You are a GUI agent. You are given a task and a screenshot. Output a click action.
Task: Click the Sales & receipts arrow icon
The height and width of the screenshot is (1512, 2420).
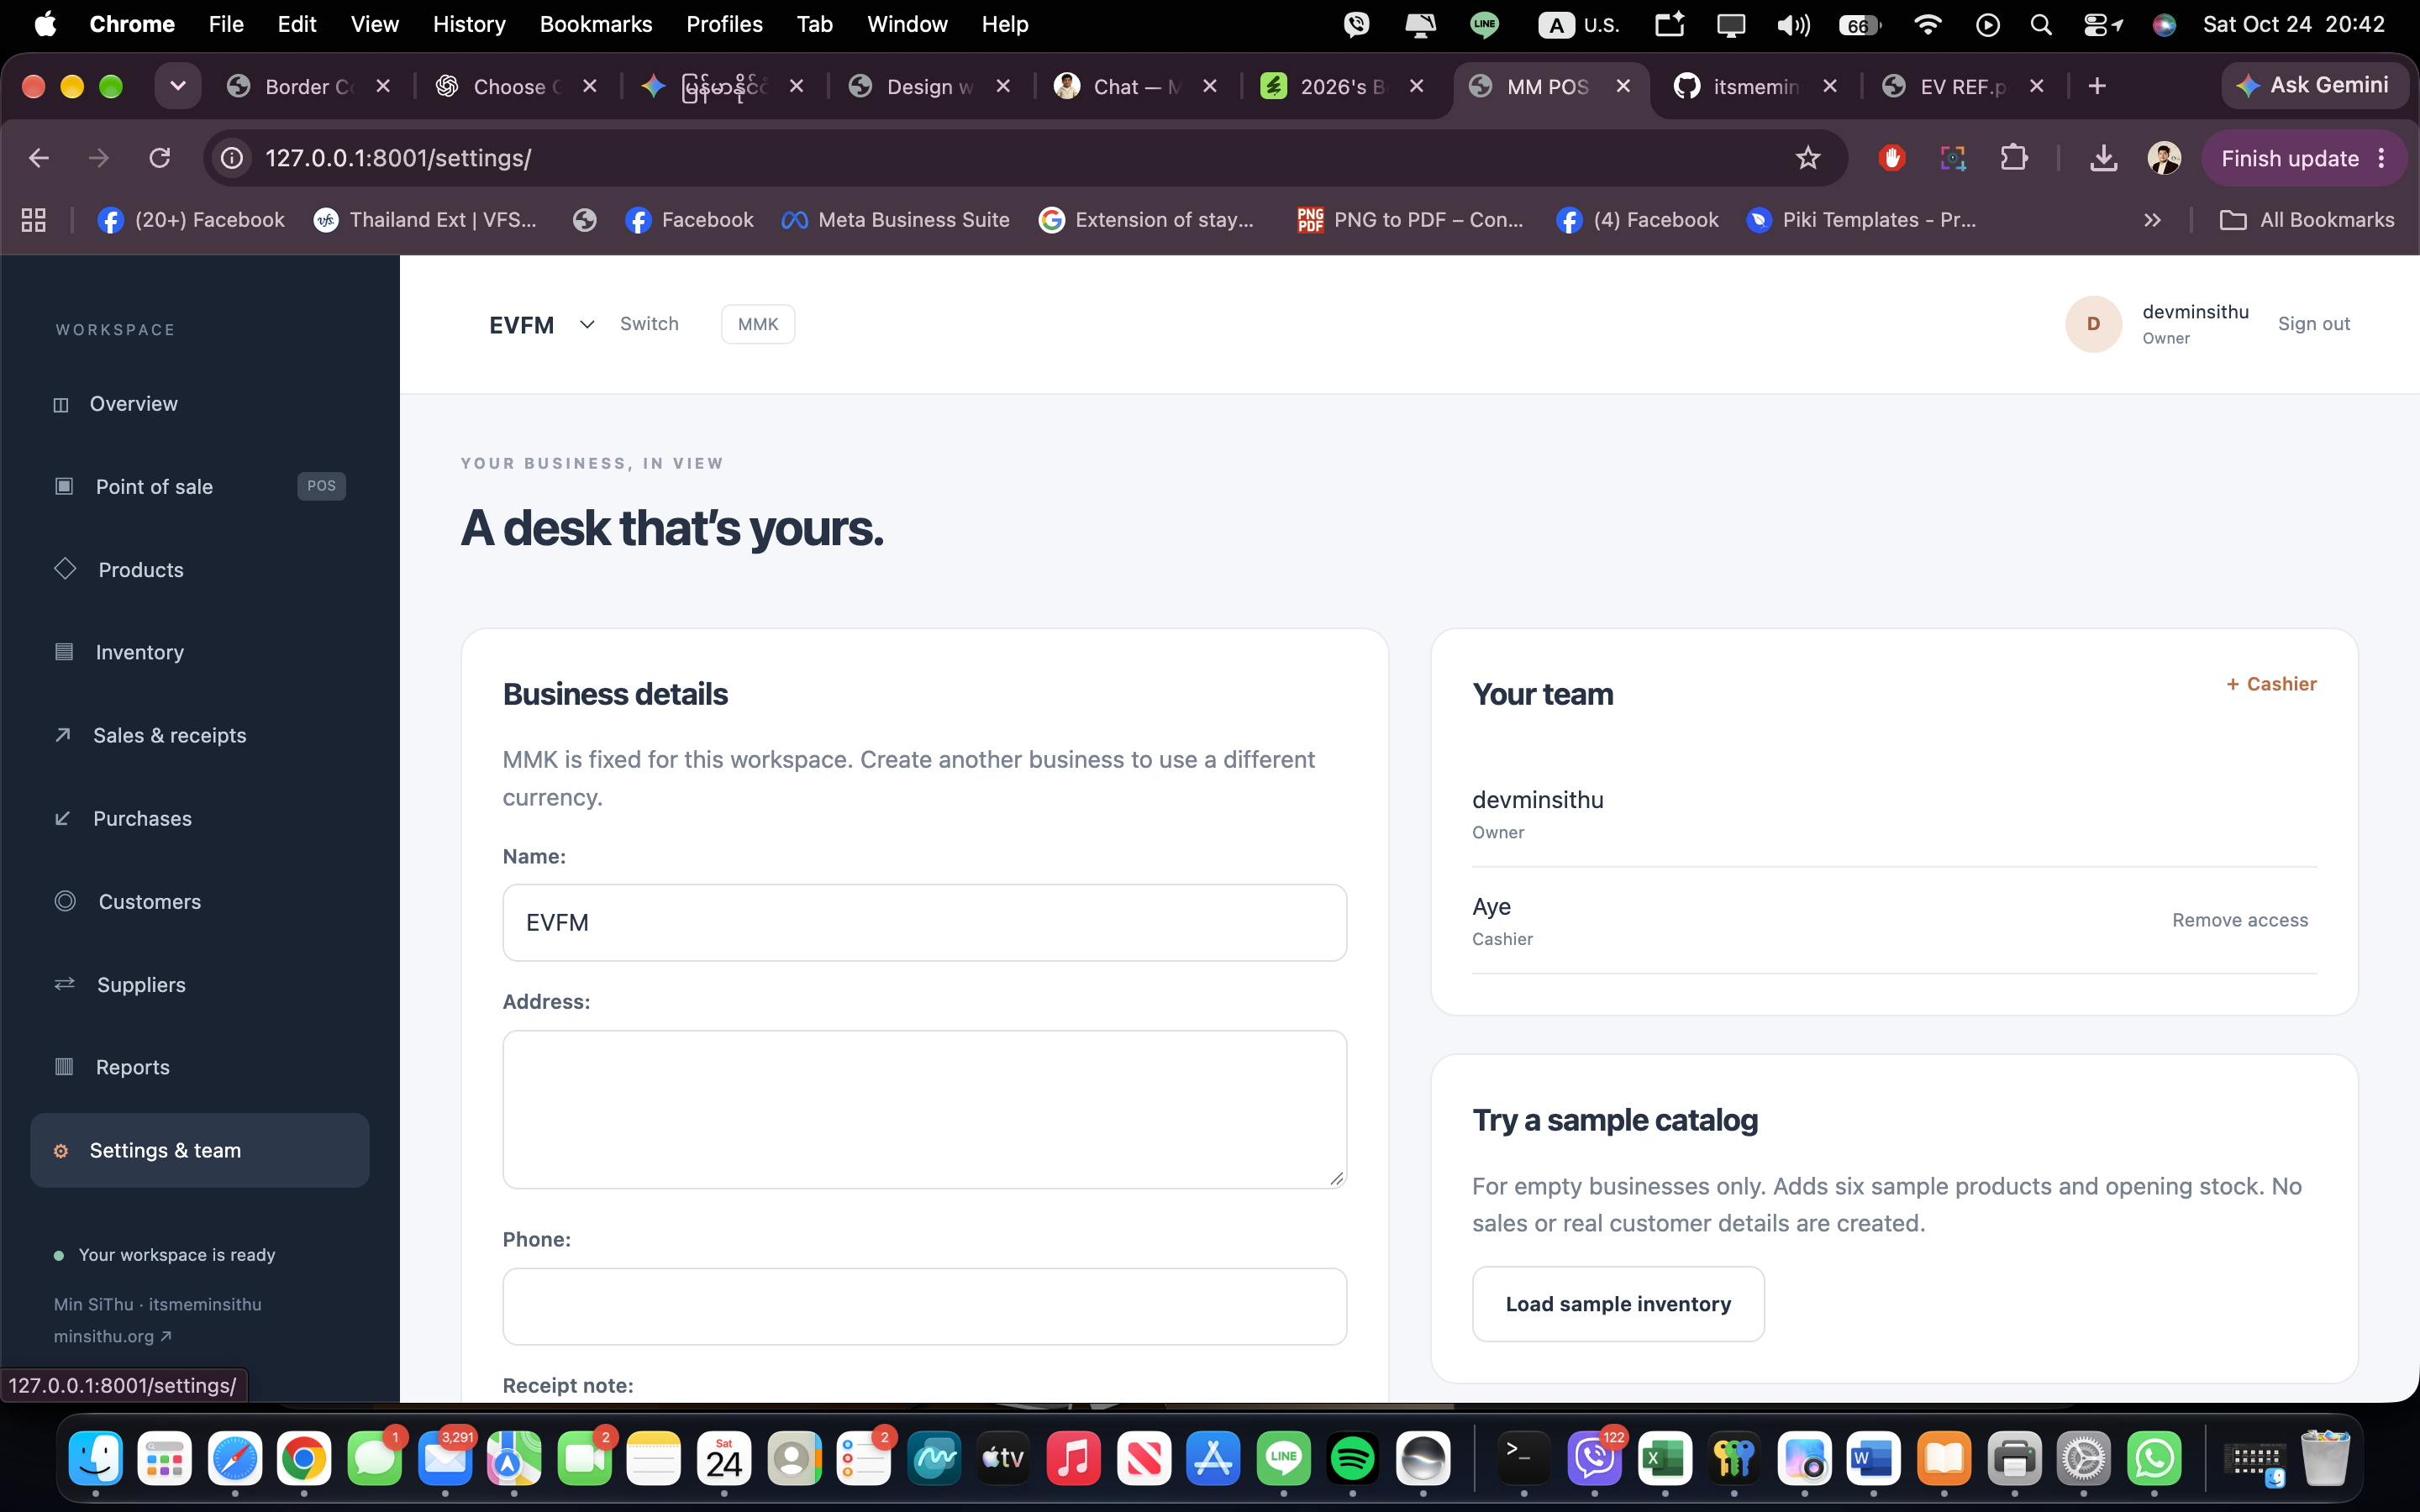[63, 735]
